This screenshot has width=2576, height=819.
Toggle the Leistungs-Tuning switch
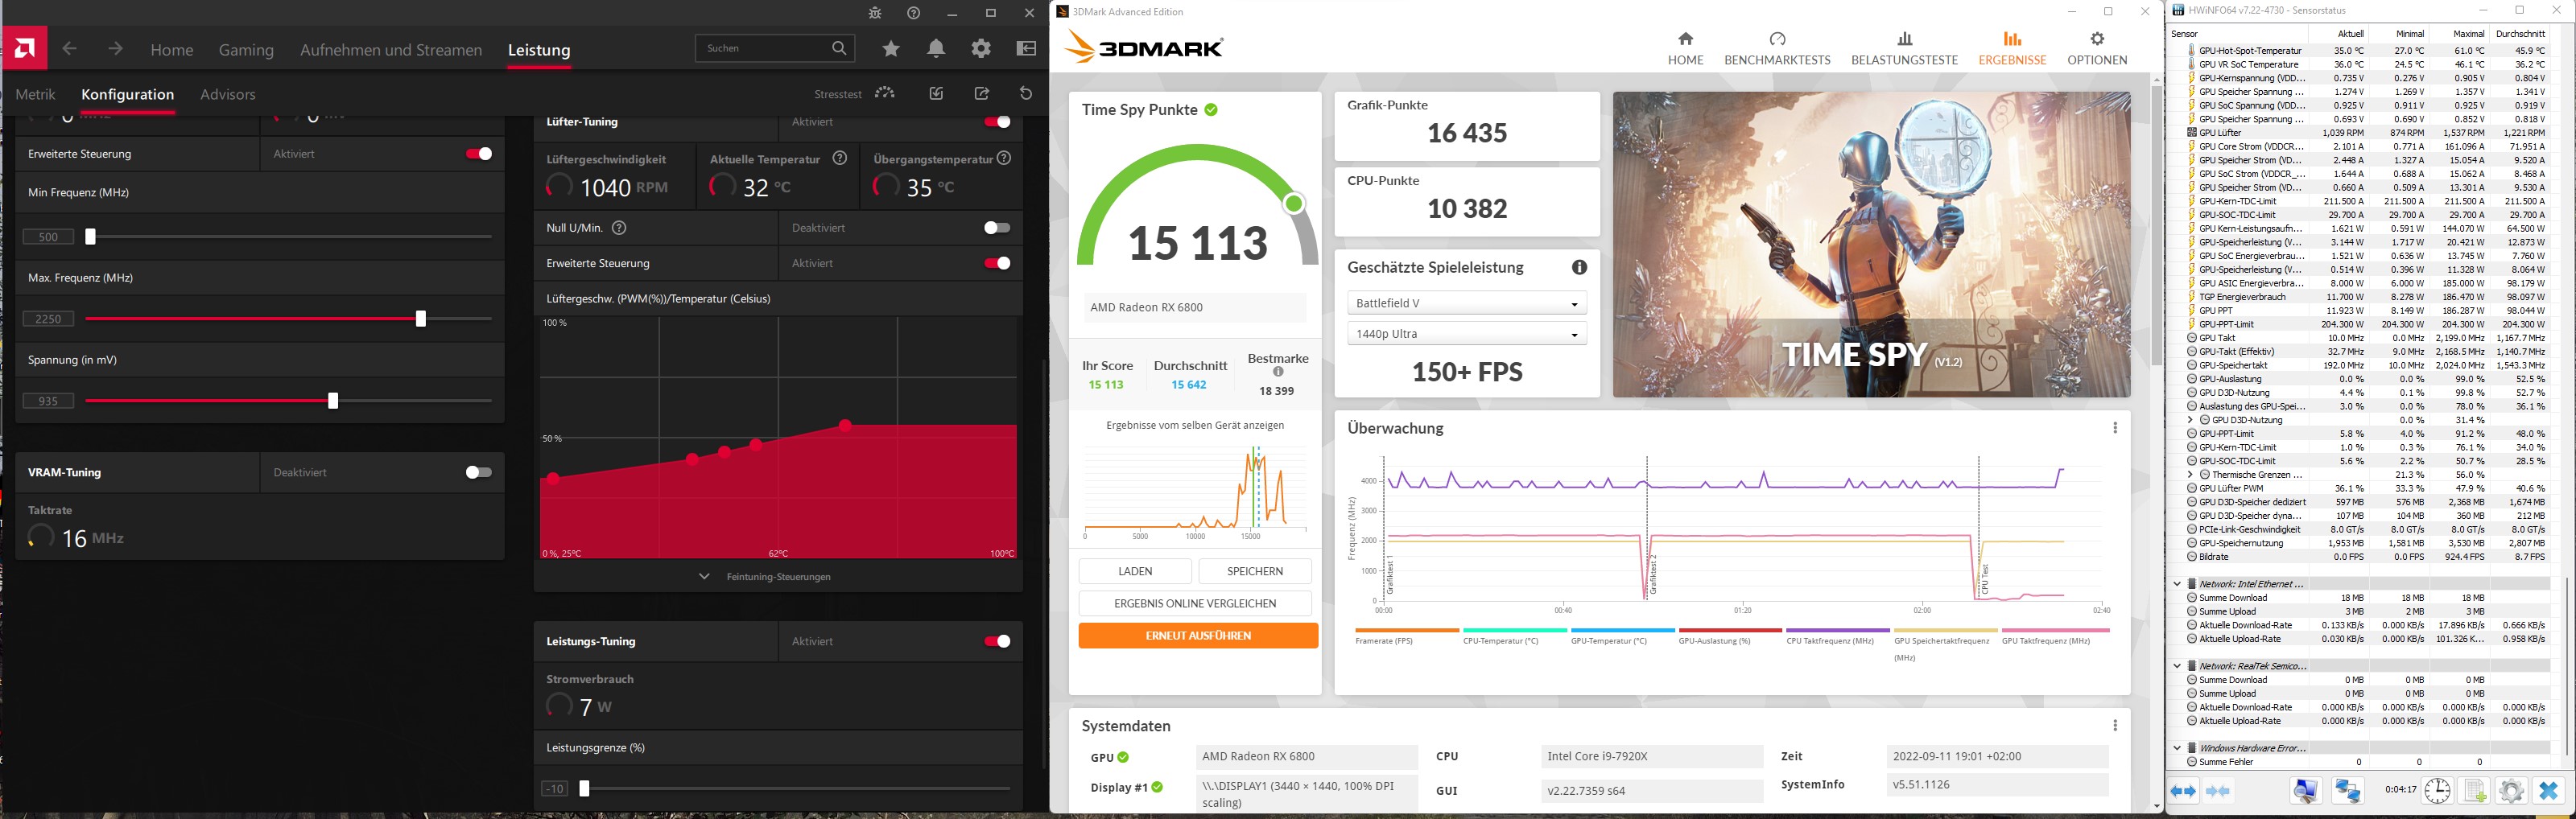[997, 641]
